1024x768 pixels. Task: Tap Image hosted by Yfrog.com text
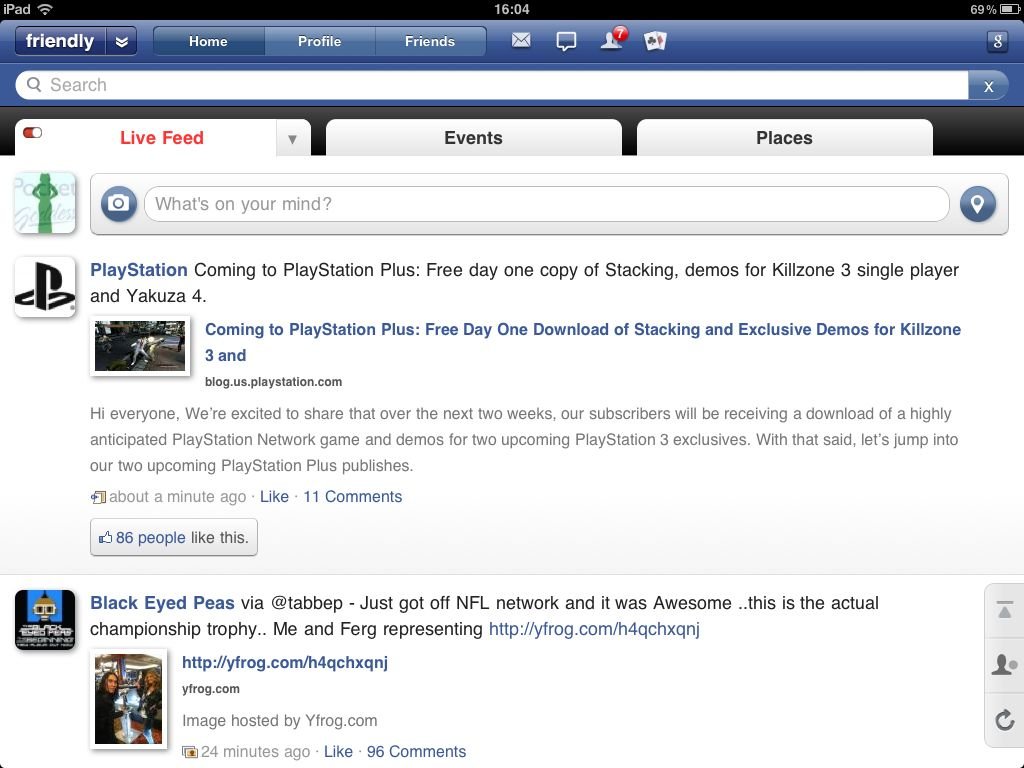click(x=280, y=720)
